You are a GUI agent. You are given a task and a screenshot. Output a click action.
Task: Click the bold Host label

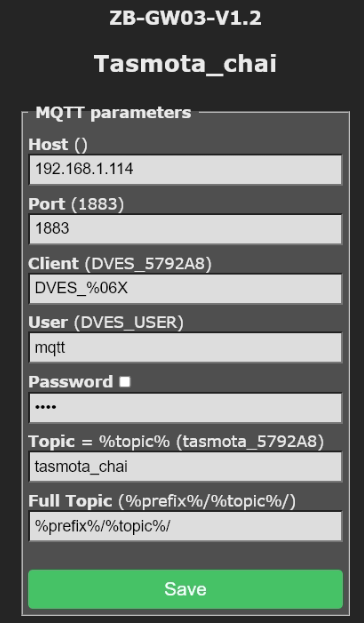[x=48, y=144]
